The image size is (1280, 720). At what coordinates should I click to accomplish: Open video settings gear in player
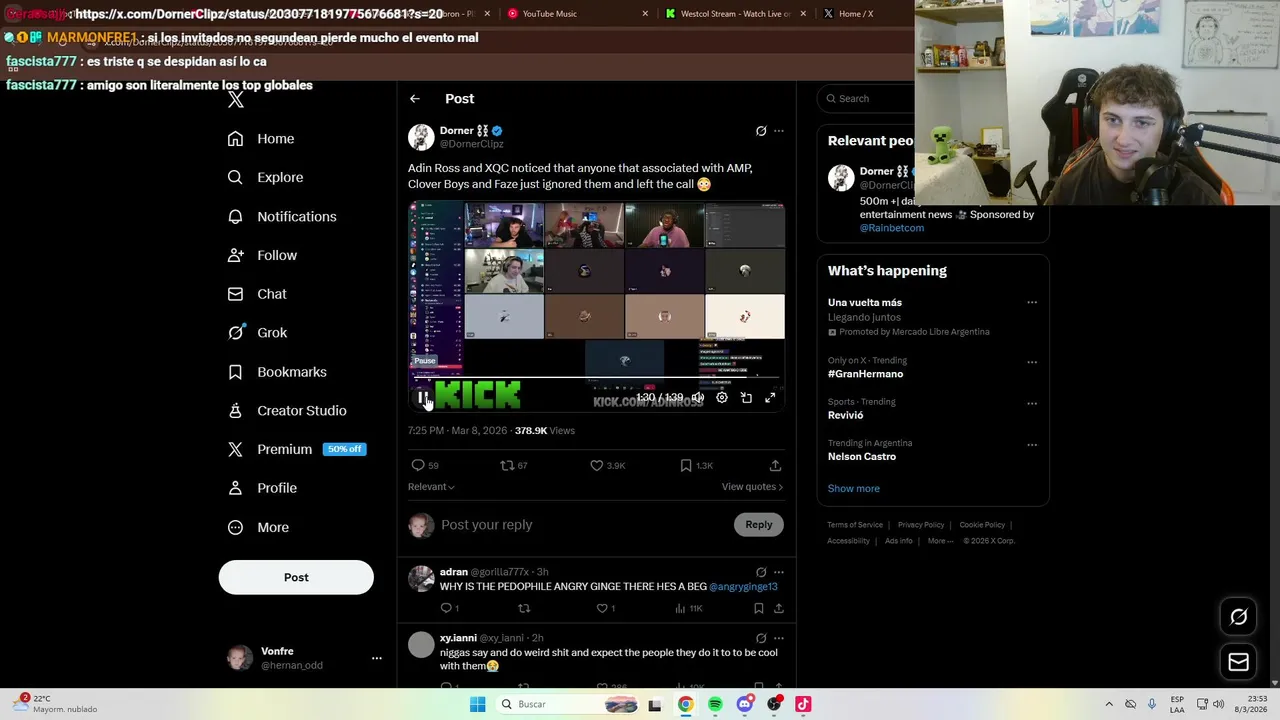(722, 398)
